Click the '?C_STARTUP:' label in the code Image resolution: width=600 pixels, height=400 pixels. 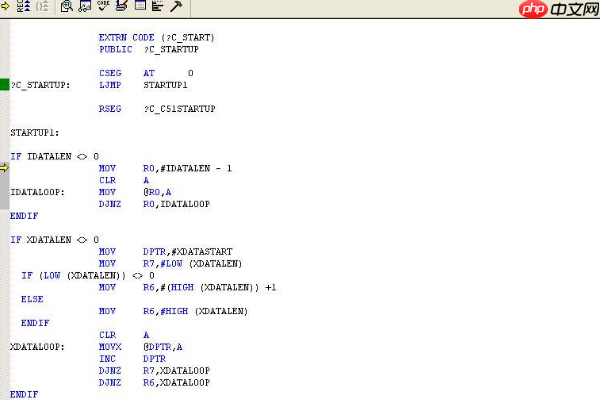click(x=41, y=85)
